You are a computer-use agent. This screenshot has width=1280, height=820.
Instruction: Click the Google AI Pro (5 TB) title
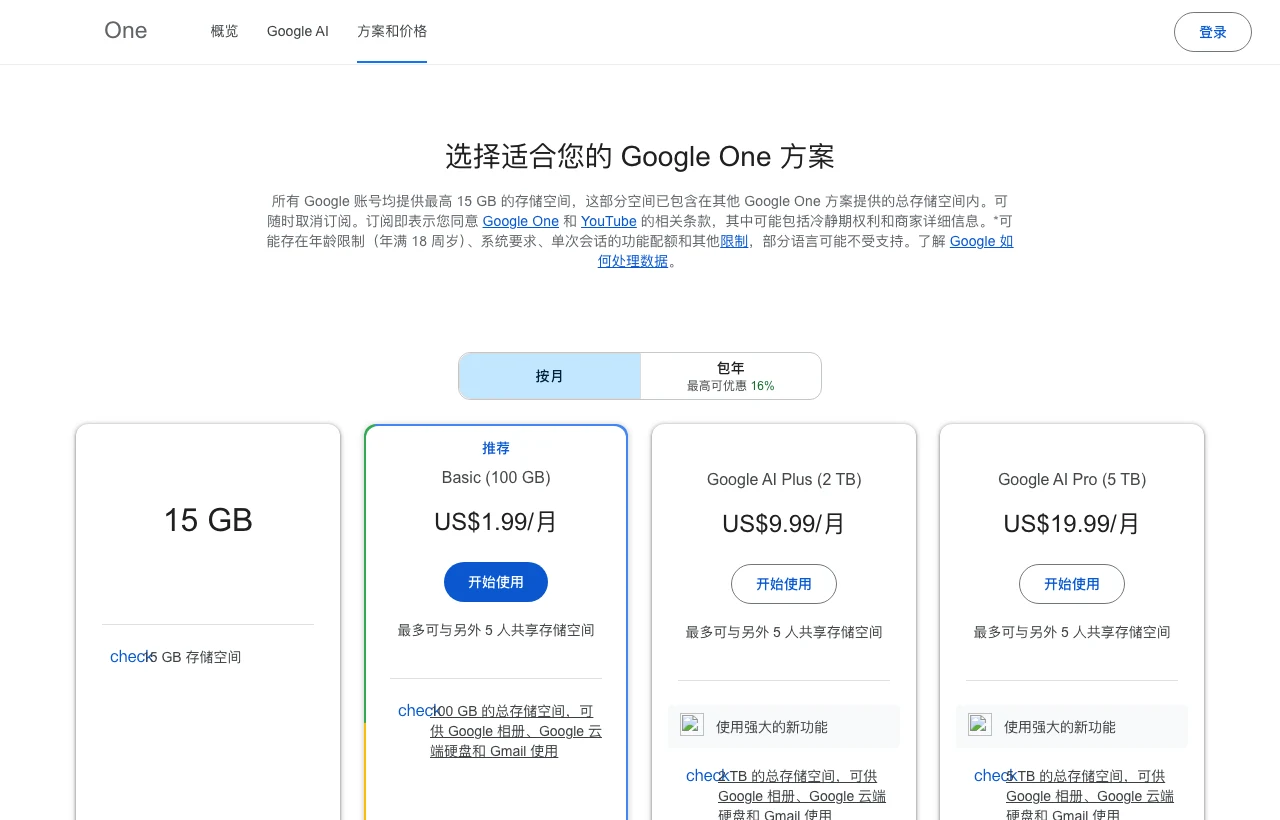[x=1072, y=479]
